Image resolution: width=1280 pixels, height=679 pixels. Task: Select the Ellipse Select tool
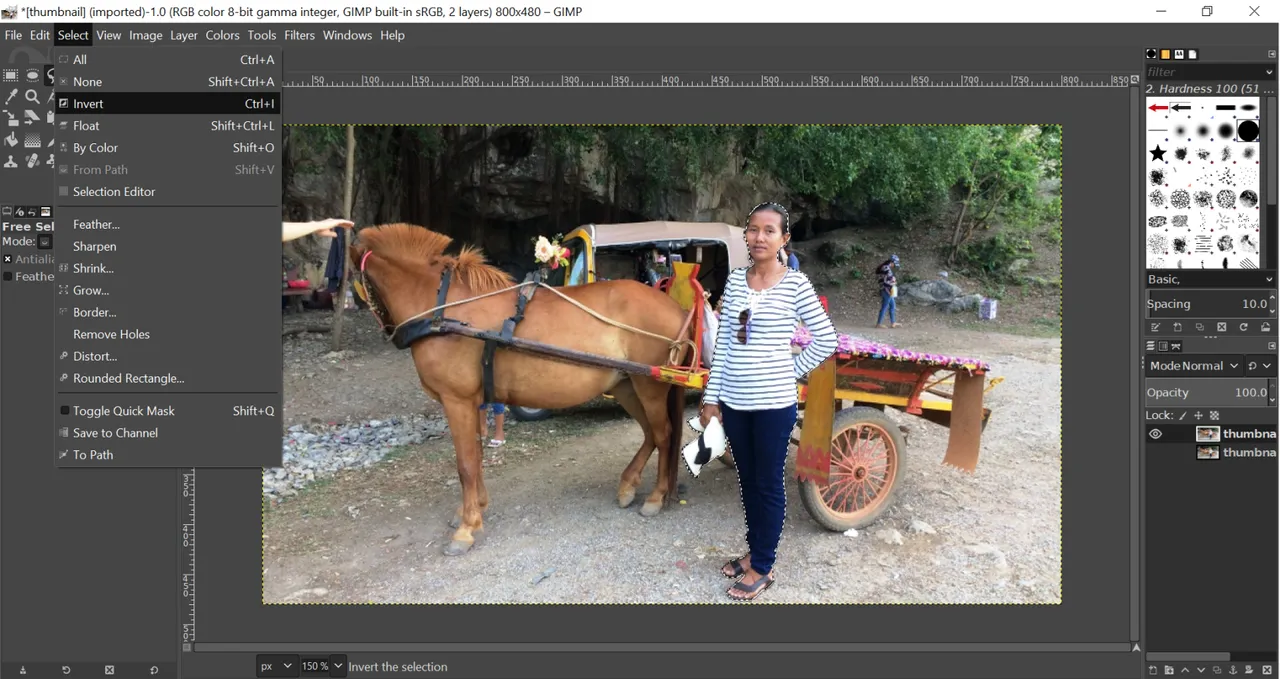[32, 75]
